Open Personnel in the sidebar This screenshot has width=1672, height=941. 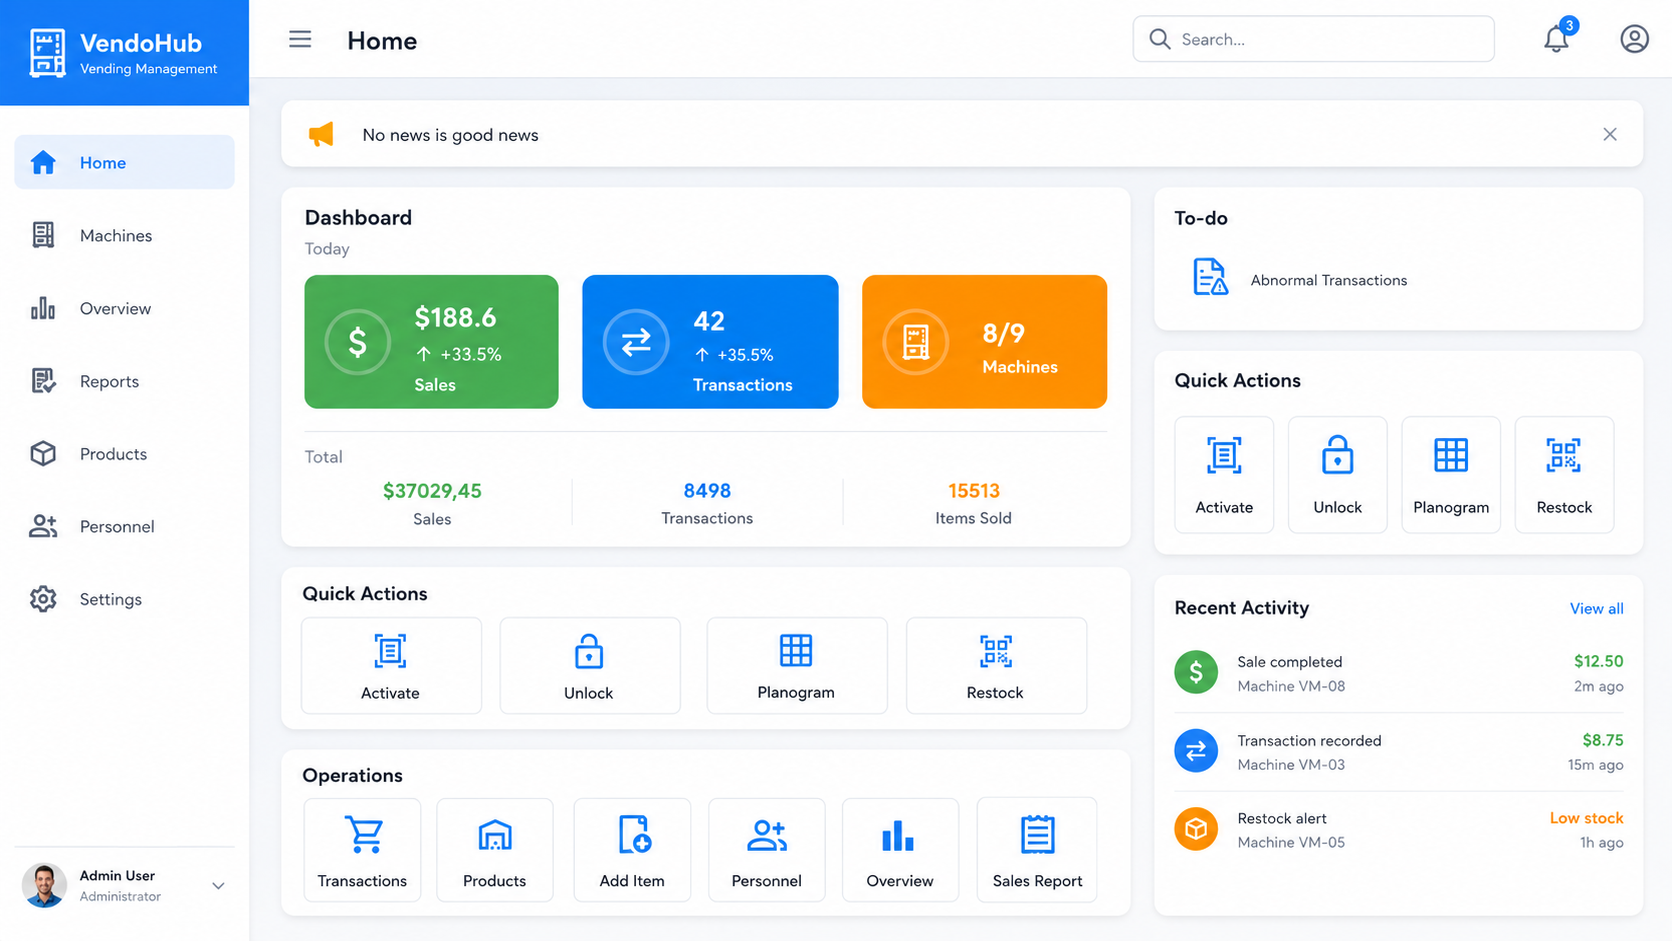click(124, 526)
